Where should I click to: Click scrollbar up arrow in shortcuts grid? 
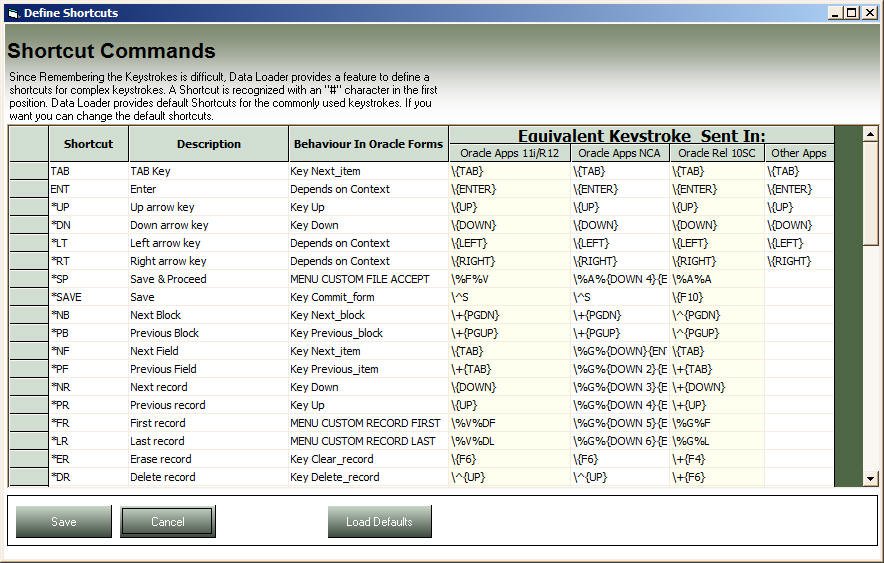[x=870, y=134]
